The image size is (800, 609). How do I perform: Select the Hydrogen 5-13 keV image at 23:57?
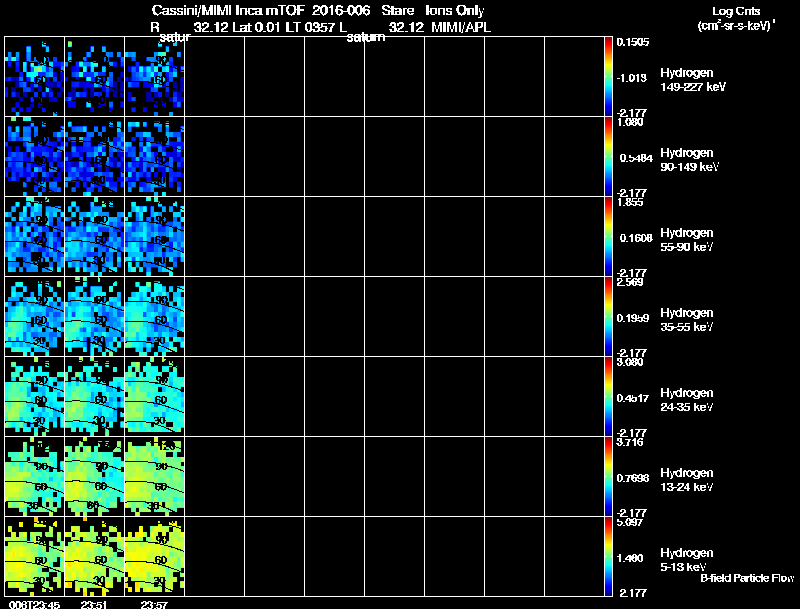(x=155, y=557)
